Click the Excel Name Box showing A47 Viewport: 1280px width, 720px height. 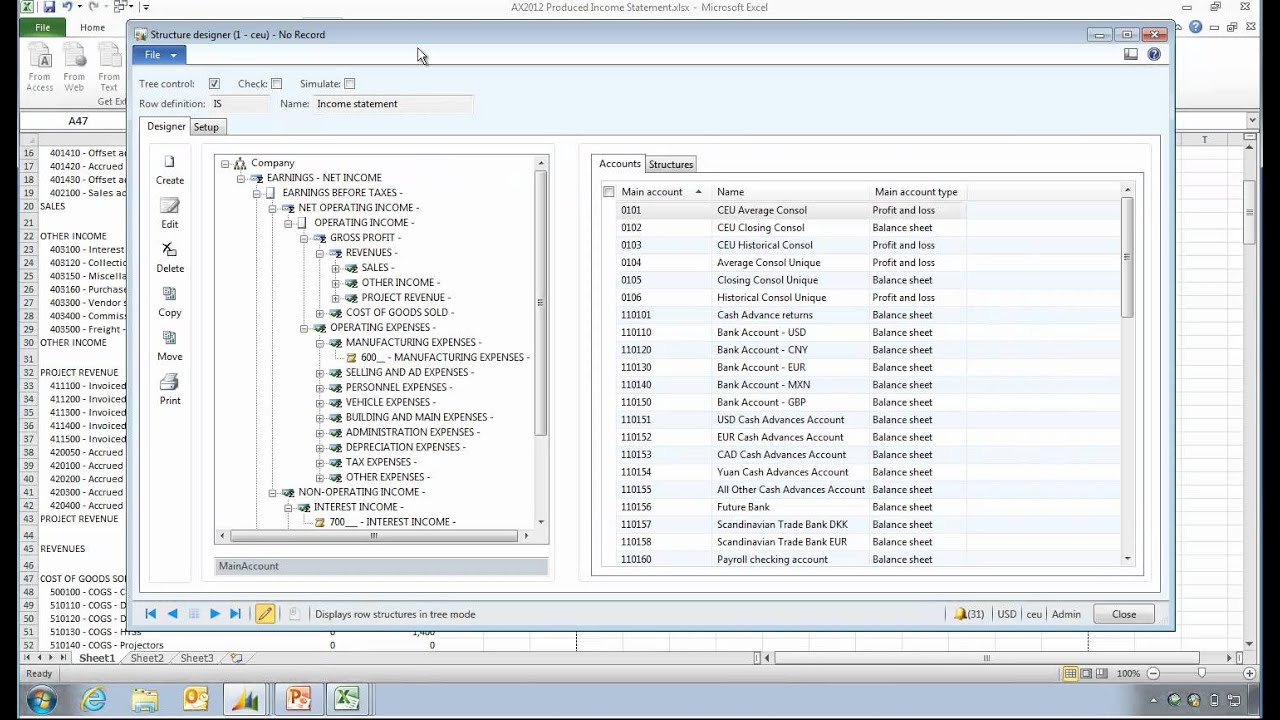[78, 121]
